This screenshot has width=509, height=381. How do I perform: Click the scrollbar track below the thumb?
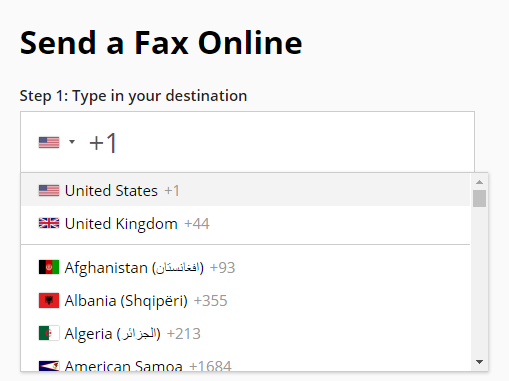pyautogui.click(x=480, y=281)
